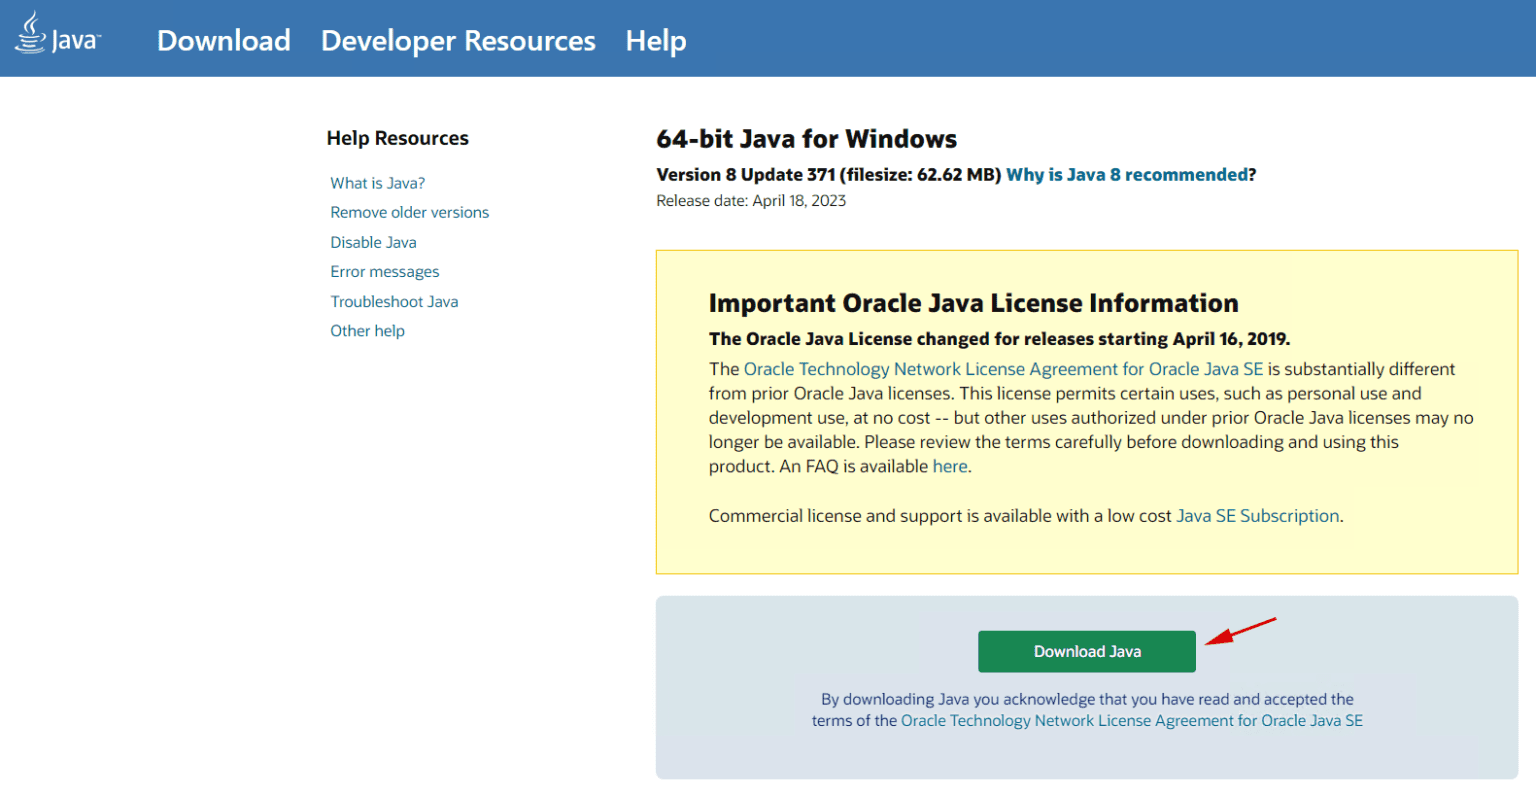Open the Download menu in navigation bar
This screenshot has height=794, width=1536.
pyautogui.click(x=223, y=41)
